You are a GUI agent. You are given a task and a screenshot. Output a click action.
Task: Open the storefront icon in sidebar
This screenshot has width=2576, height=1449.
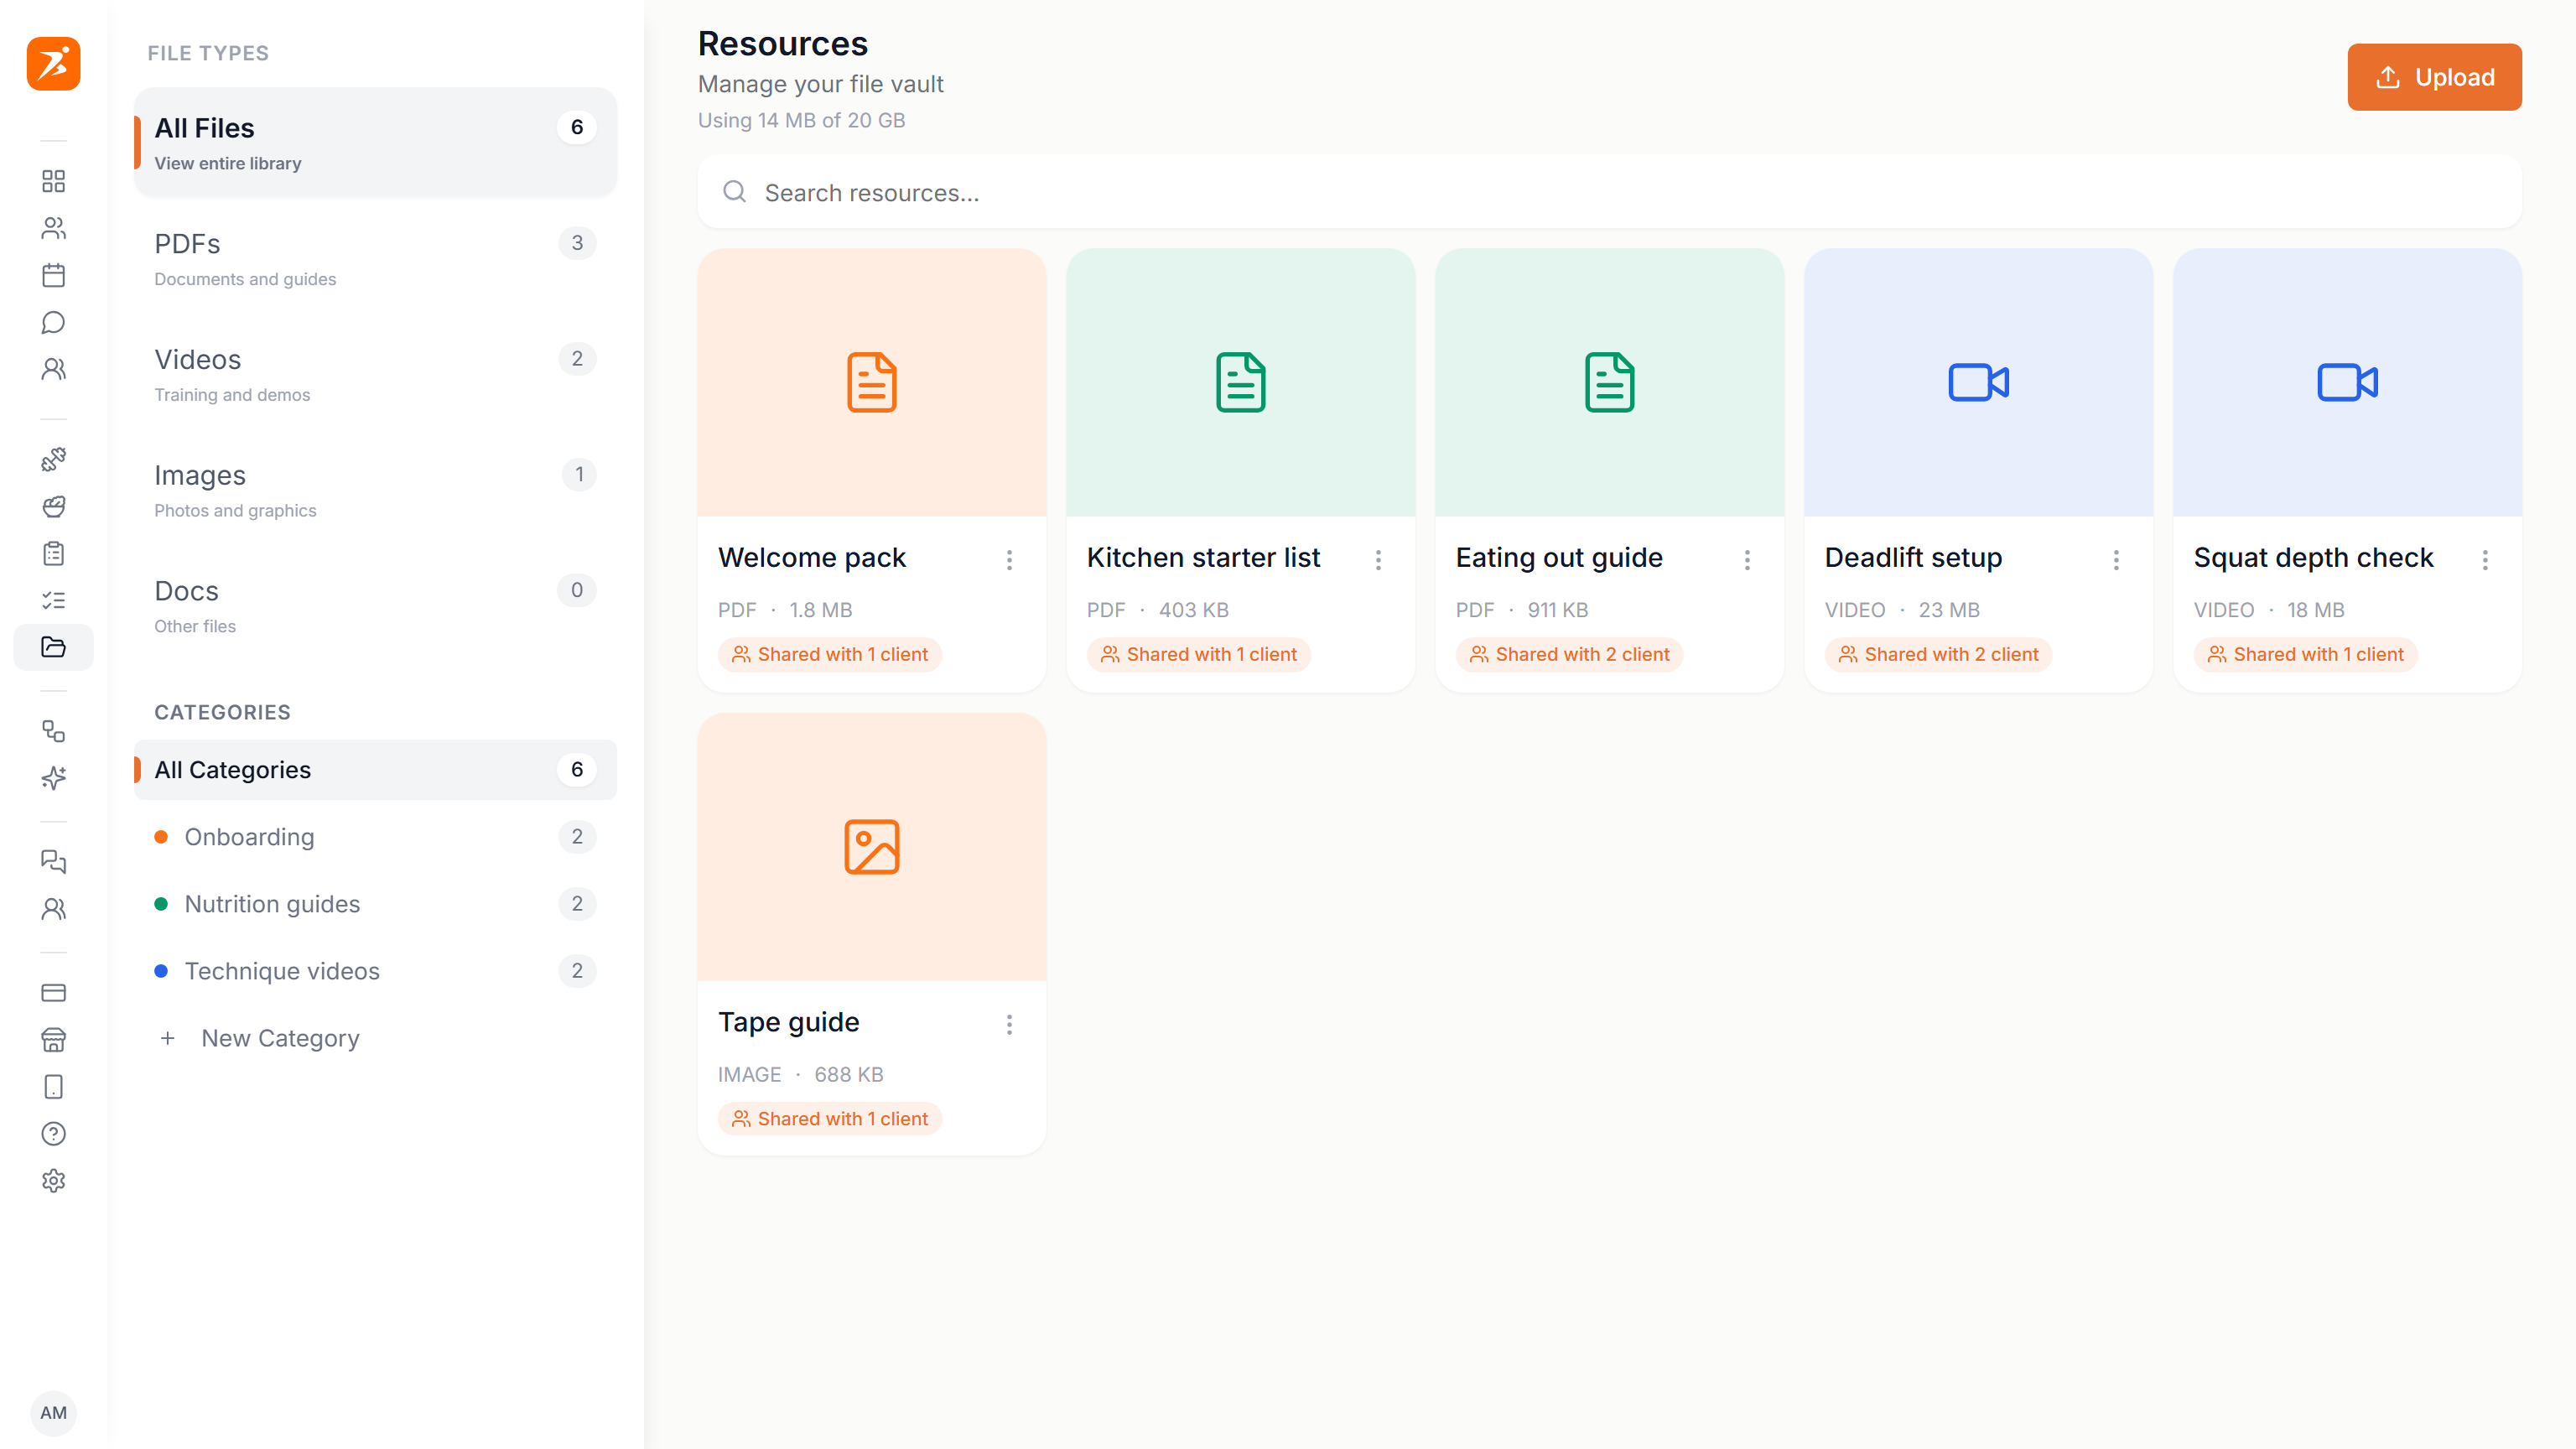click(53, 1040)
